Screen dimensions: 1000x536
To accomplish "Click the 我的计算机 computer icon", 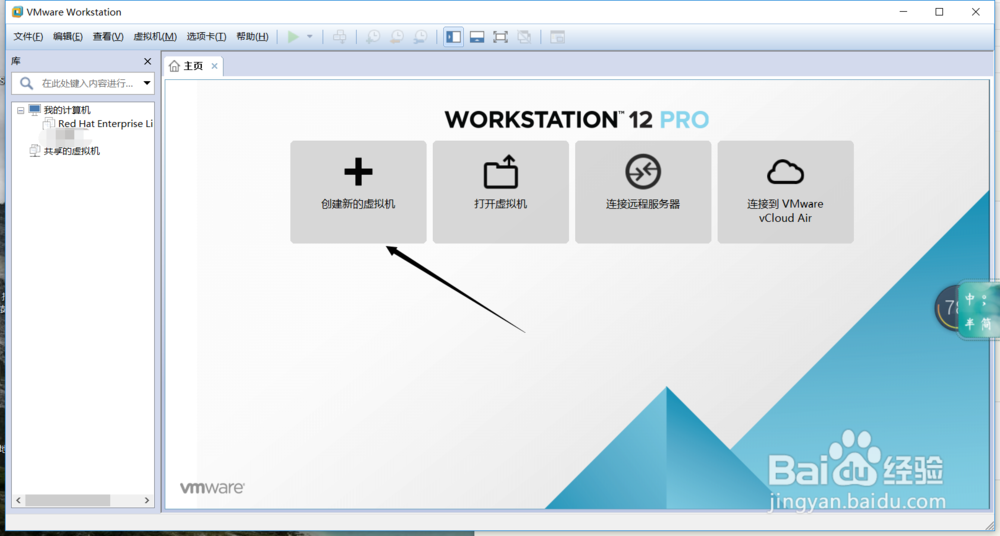I will tap(34, 110).
